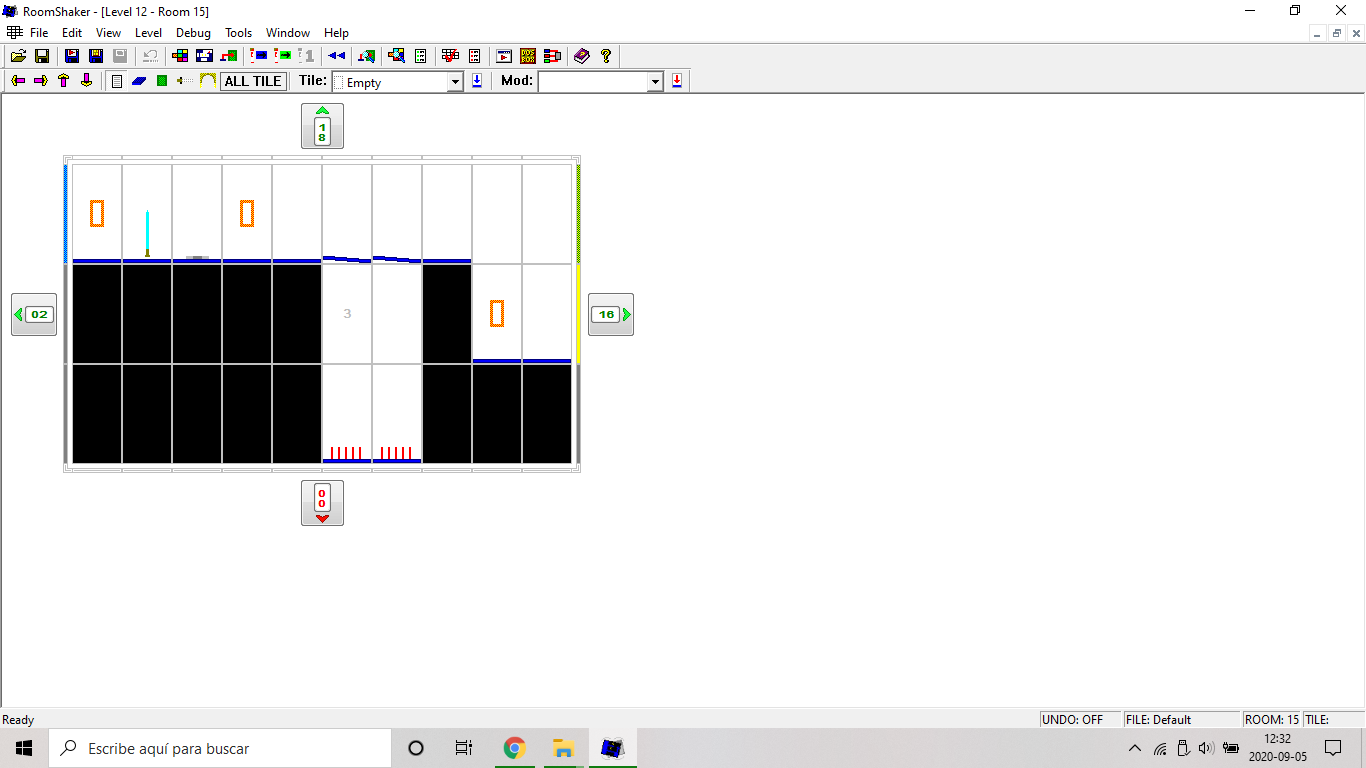Open the notification center
This screenshot has height=768, width=1366.
tap(1333, 748)
